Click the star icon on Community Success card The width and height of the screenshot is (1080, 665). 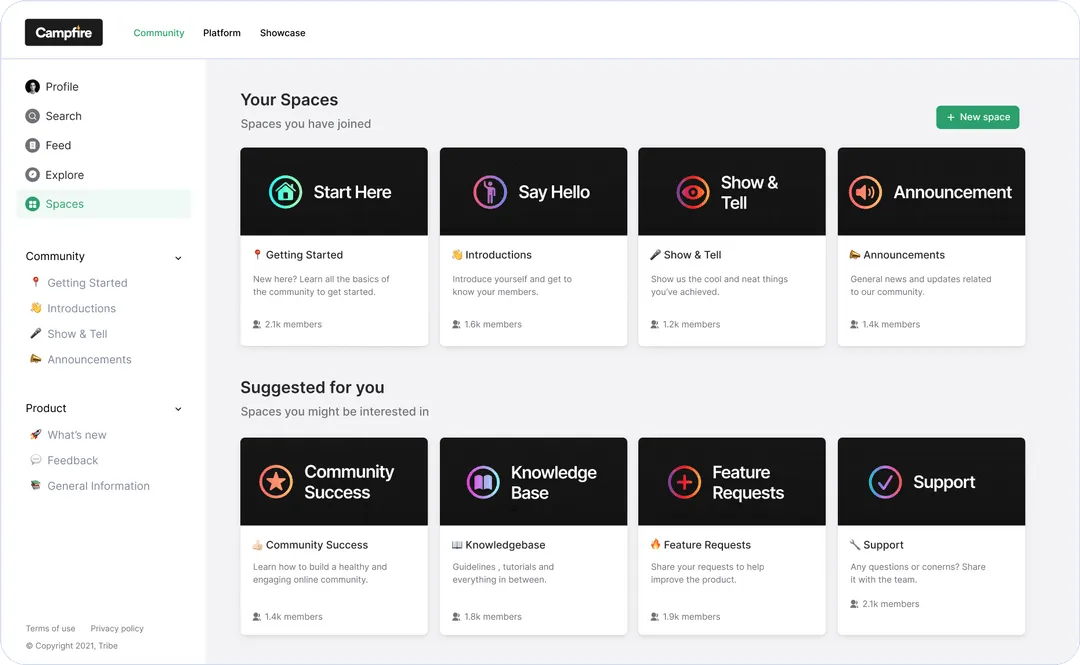click(276, 482)
